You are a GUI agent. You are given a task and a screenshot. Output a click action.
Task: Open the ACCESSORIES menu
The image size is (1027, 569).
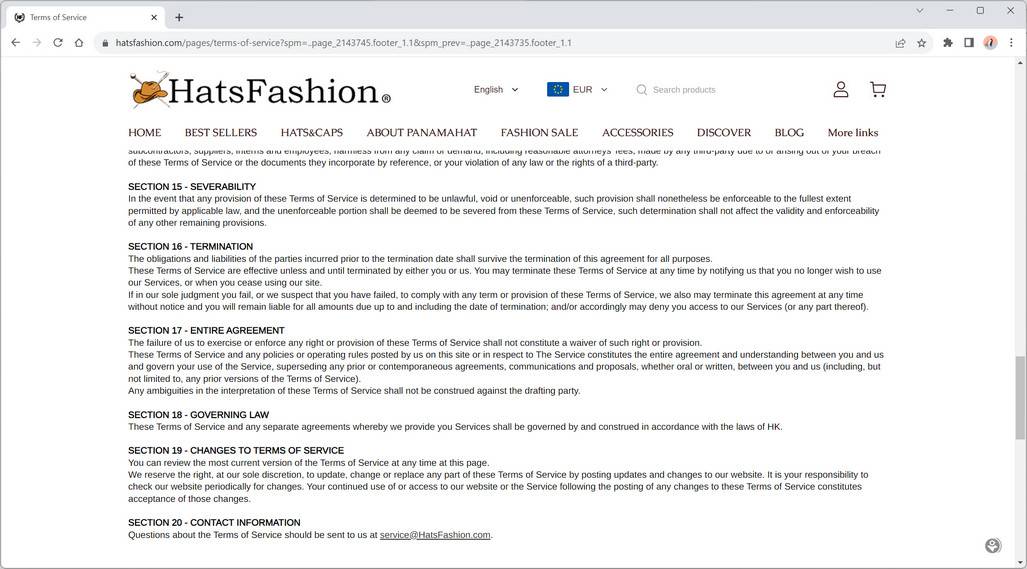(637, 132)
